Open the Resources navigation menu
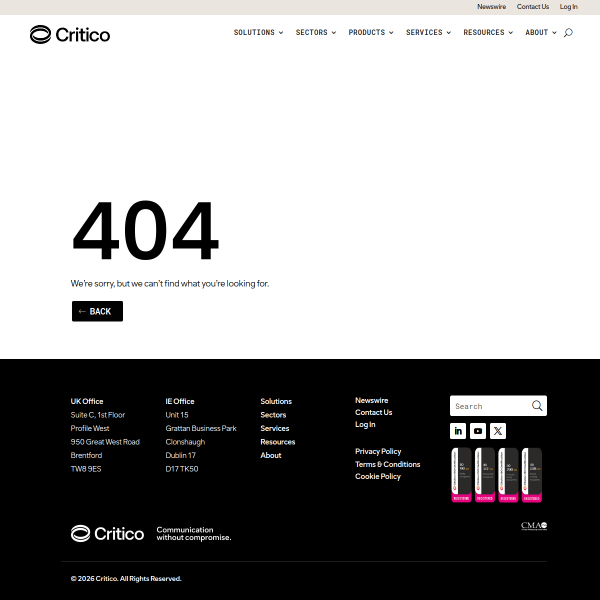 488,33
